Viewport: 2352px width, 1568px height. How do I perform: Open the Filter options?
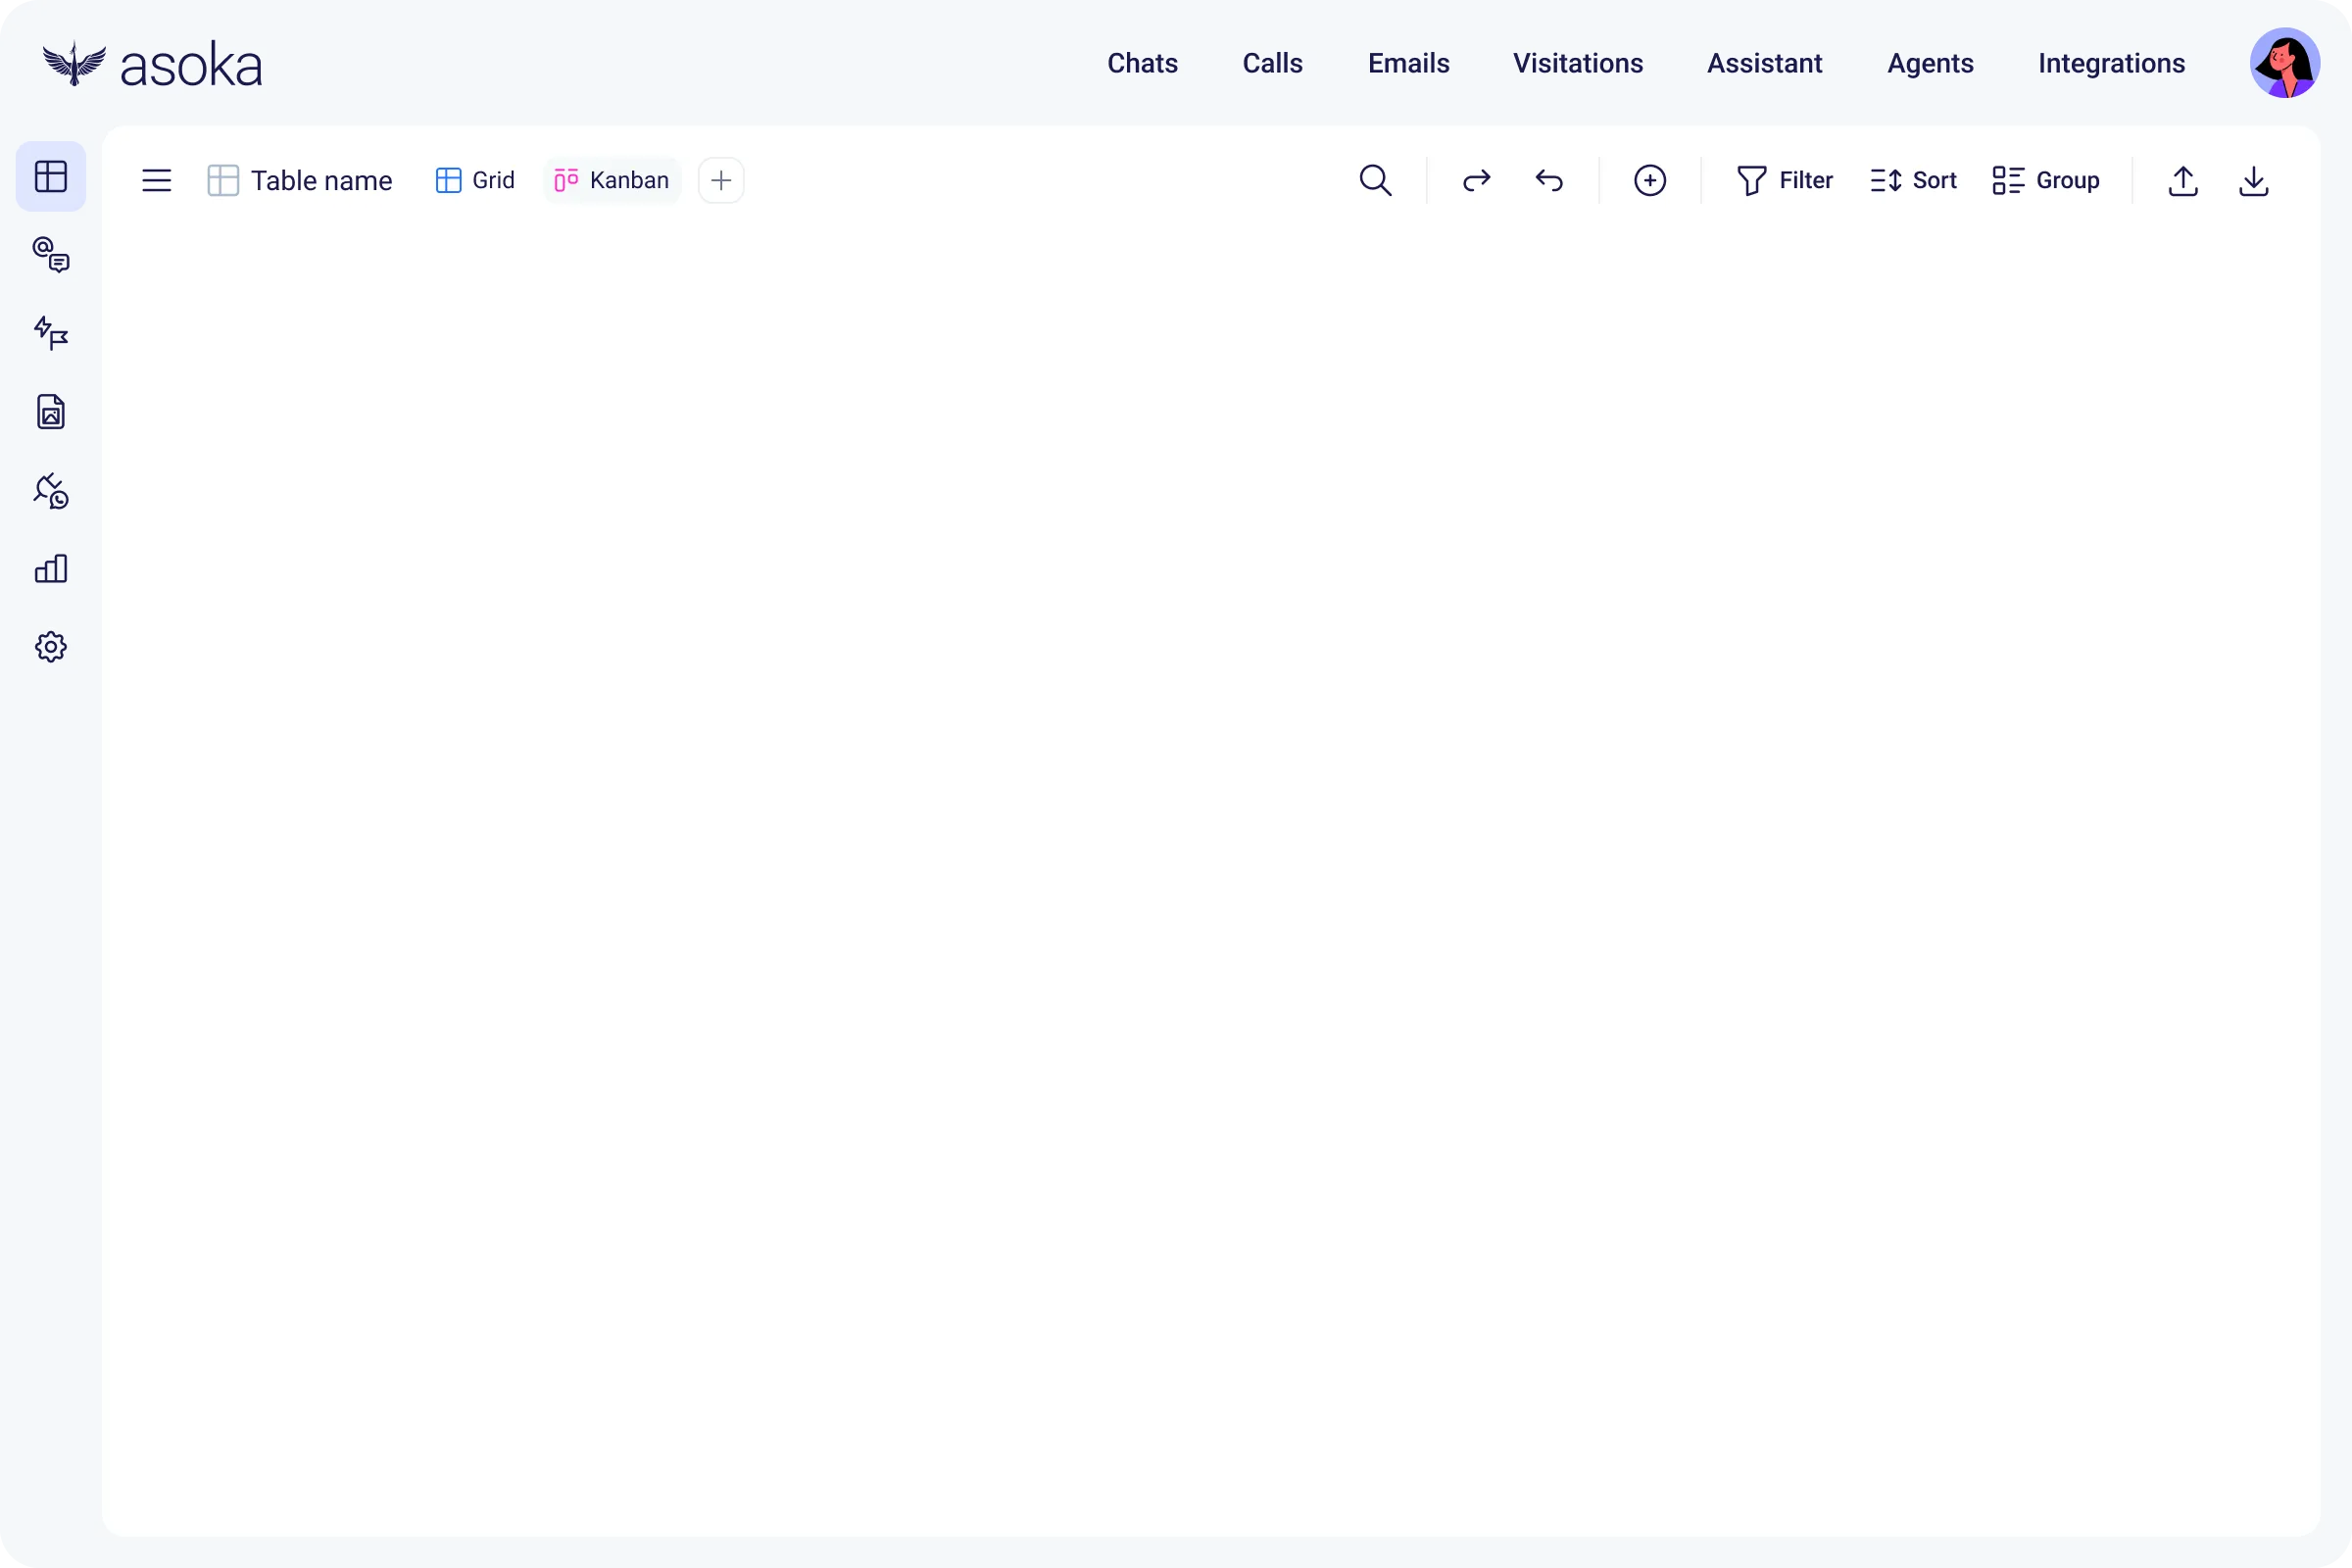pos(1785,181)
